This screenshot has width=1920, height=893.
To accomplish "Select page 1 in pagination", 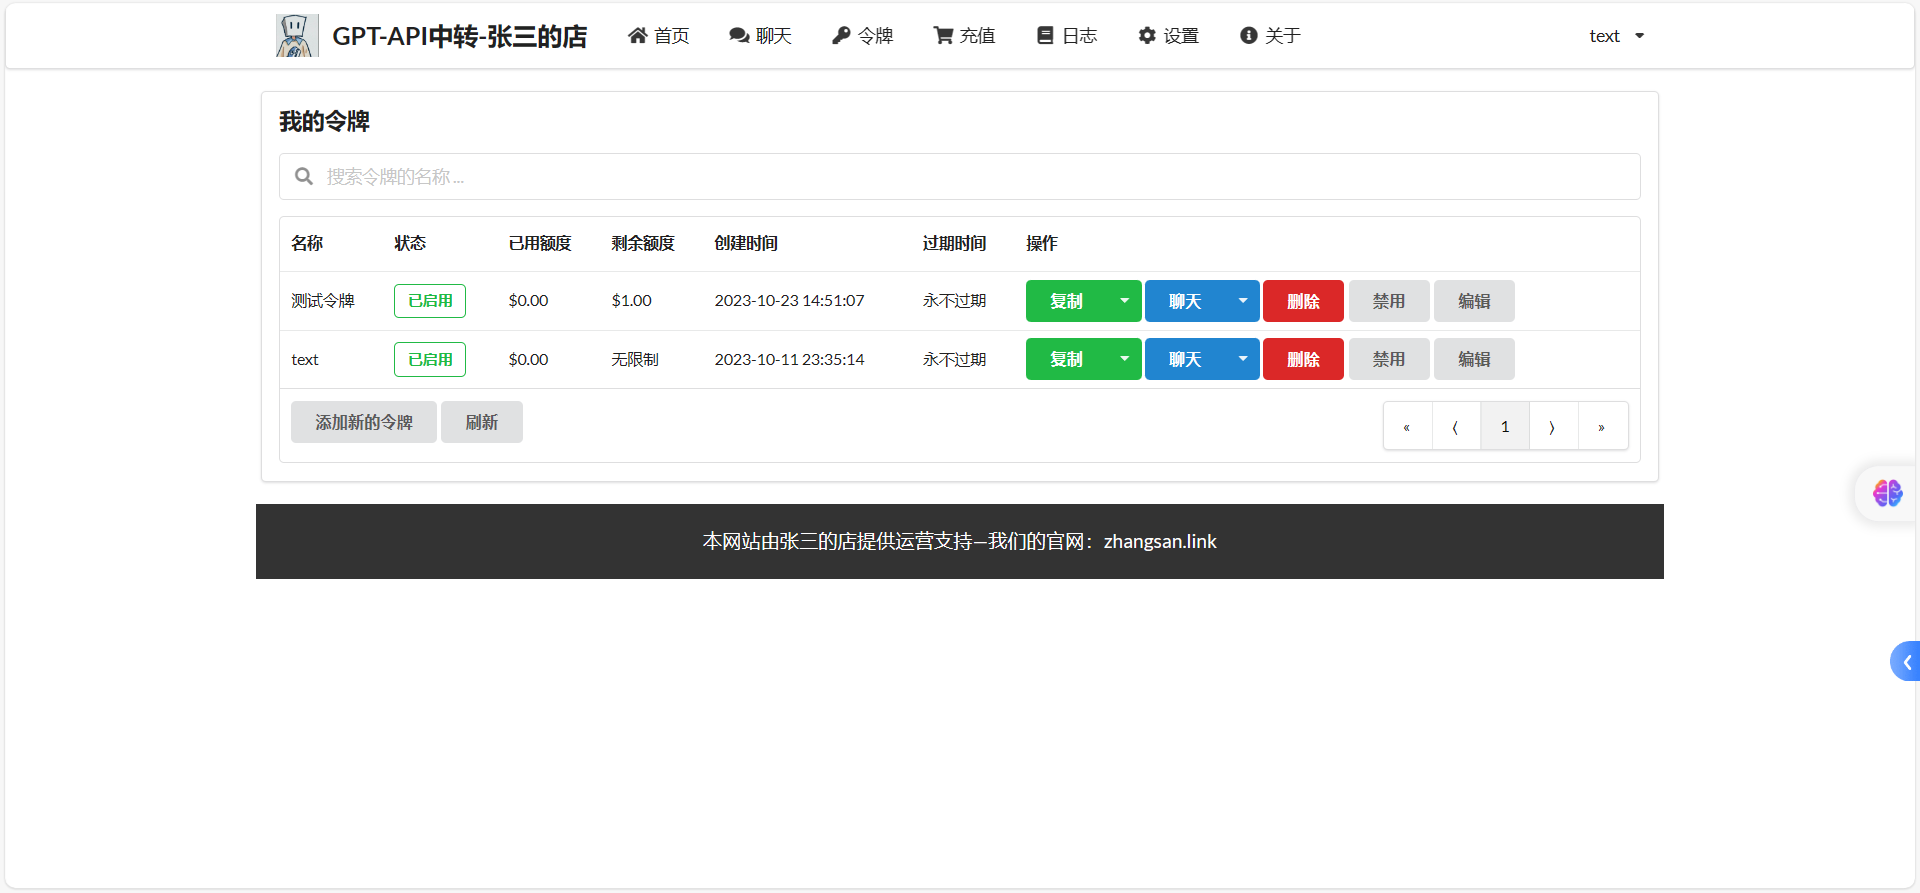I will tap(1505, 426).
